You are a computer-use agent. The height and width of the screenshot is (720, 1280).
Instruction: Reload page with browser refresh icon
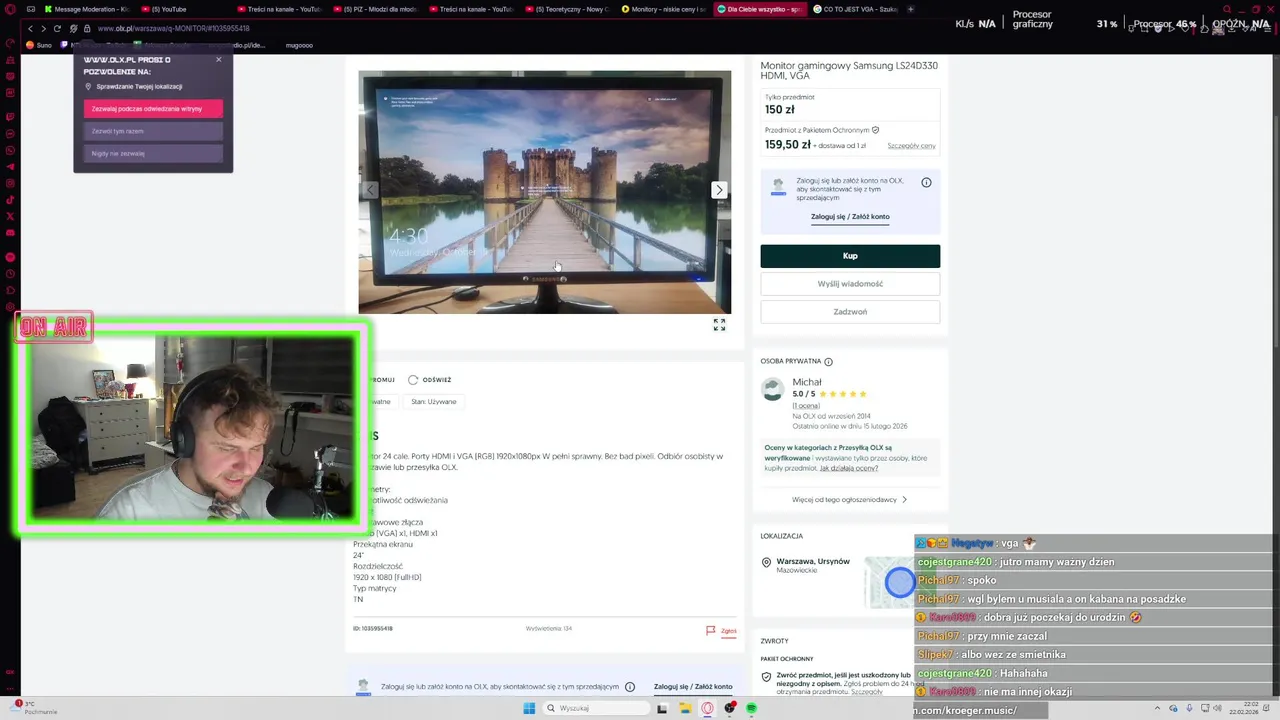pyautogui.click(x=57, y=28)
